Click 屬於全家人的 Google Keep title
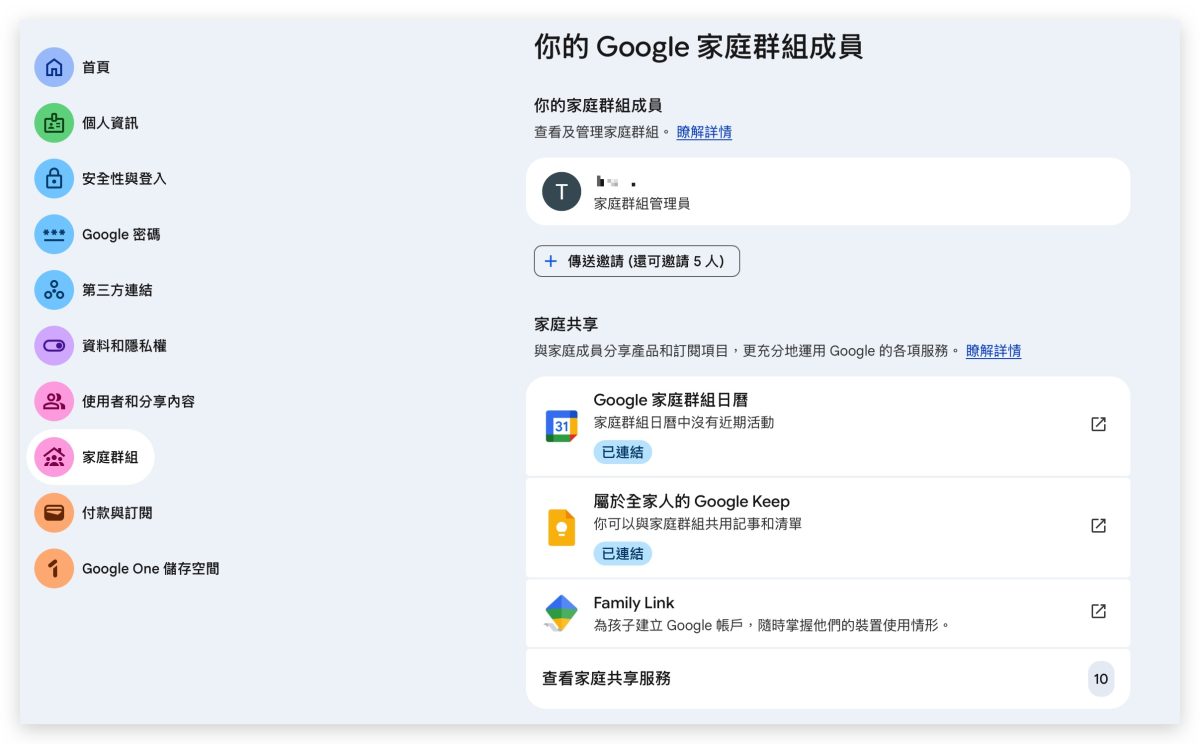The width and height of the screenshot is (1200, 744). (692, 501)
